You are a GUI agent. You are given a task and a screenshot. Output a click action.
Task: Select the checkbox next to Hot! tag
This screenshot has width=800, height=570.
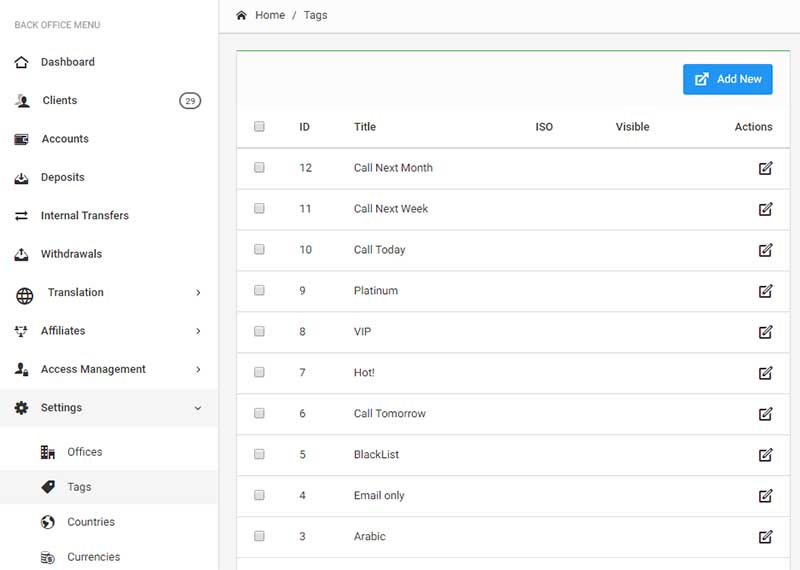point(259,373)
